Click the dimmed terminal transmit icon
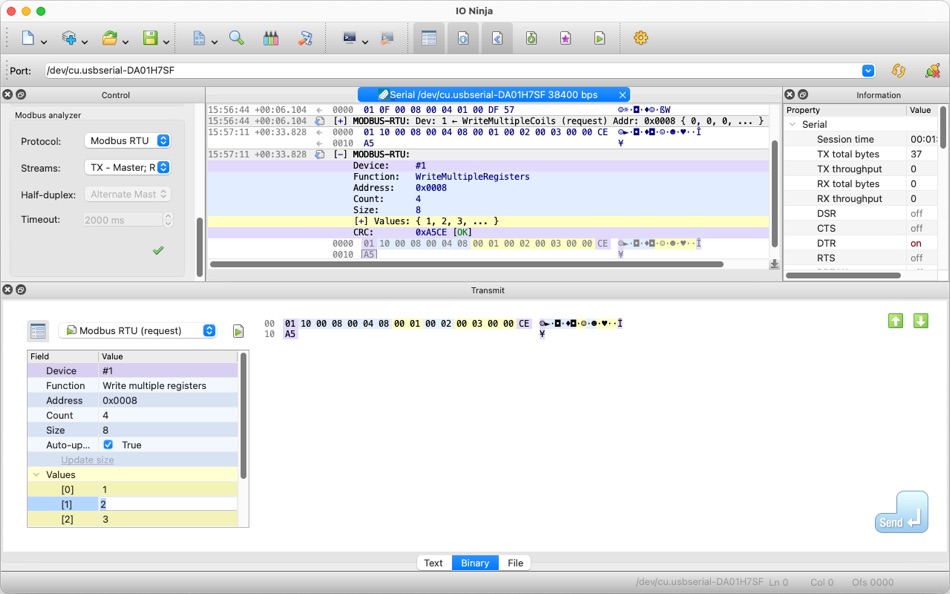Screen dimensions: 950x594 [x=387, y=38]
